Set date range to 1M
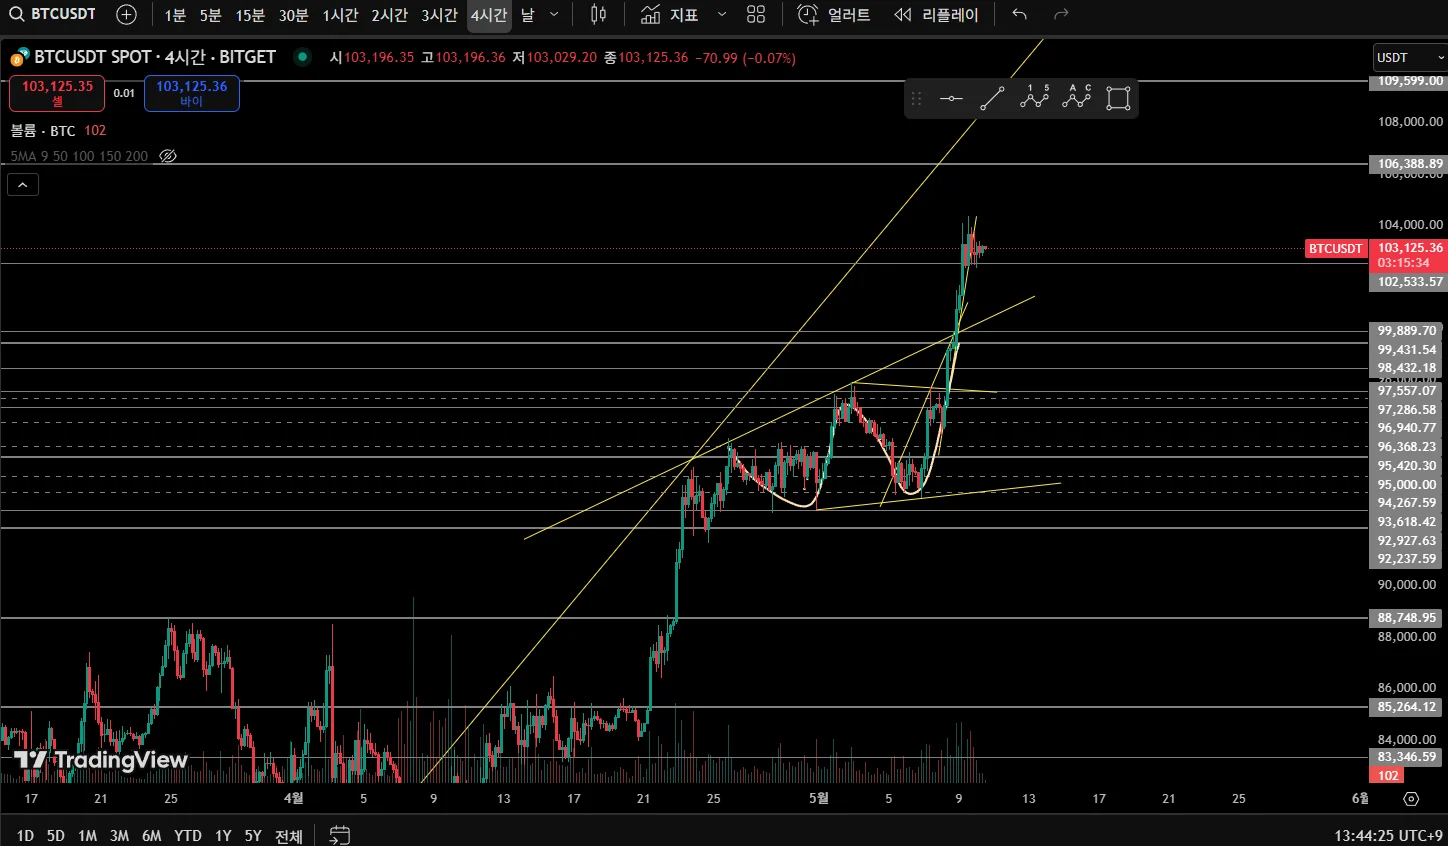This screenshot has width=1448, height=846. [x=88, y=835]
